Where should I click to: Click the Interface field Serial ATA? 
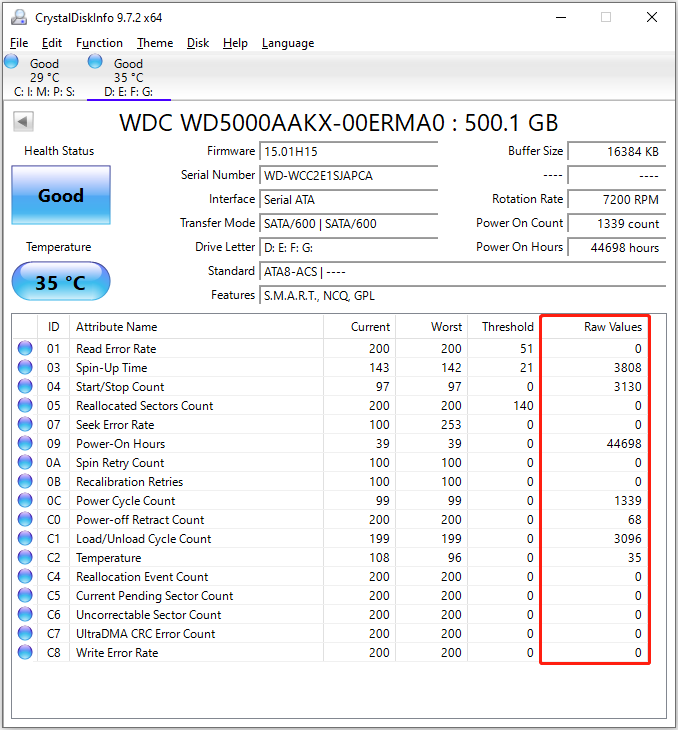(x=349, y=199)
